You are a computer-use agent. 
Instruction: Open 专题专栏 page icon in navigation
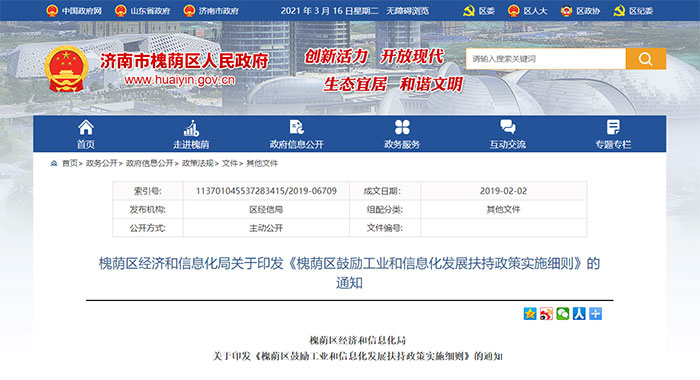[x=613, y=127]
